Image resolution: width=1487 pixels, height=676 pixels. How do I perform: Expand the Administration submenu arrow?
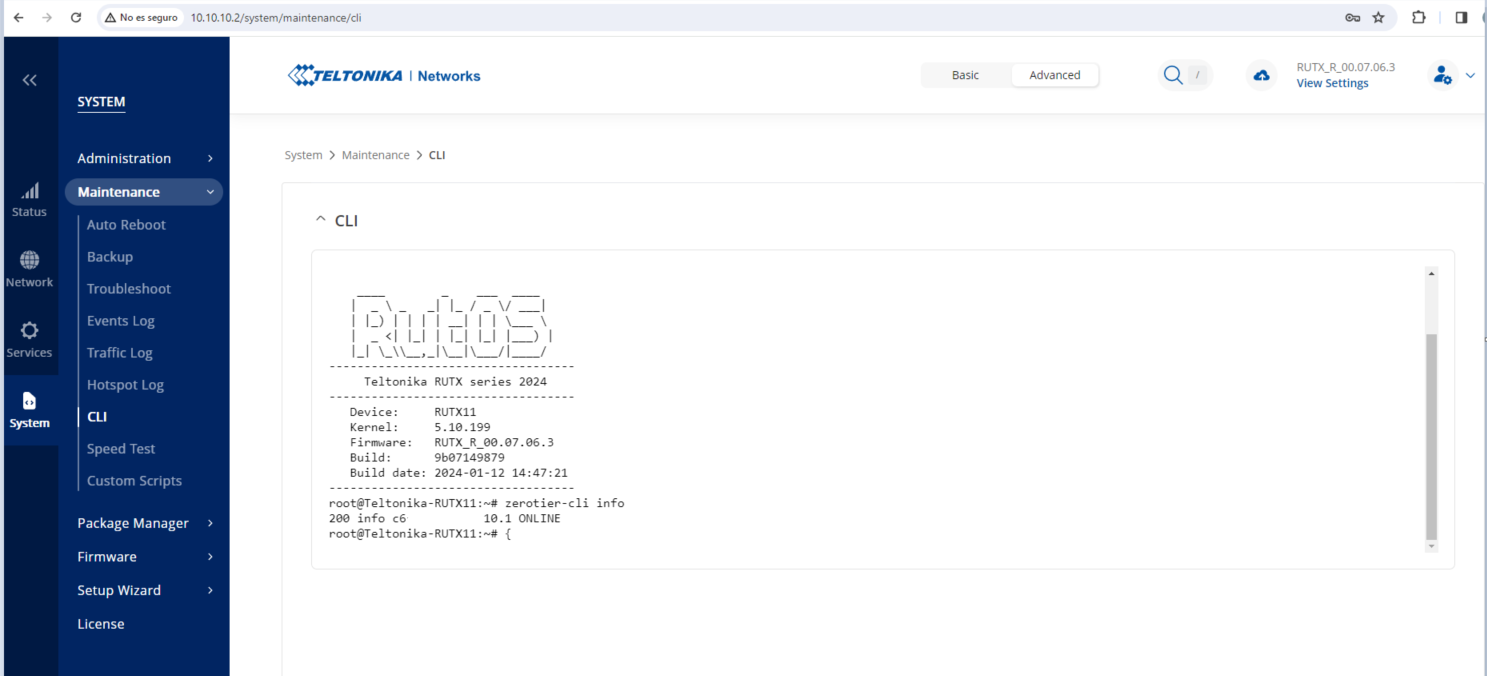[x=210, y=158]
